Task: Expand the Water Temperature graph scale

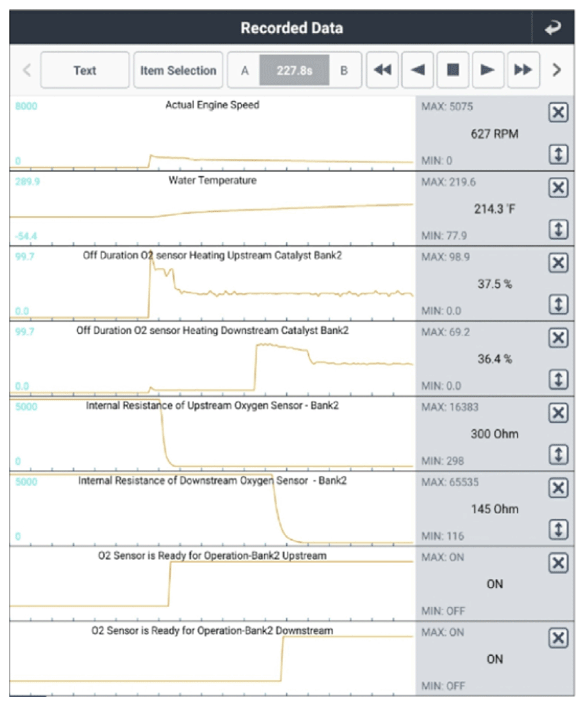Action: tap(558, 230)
